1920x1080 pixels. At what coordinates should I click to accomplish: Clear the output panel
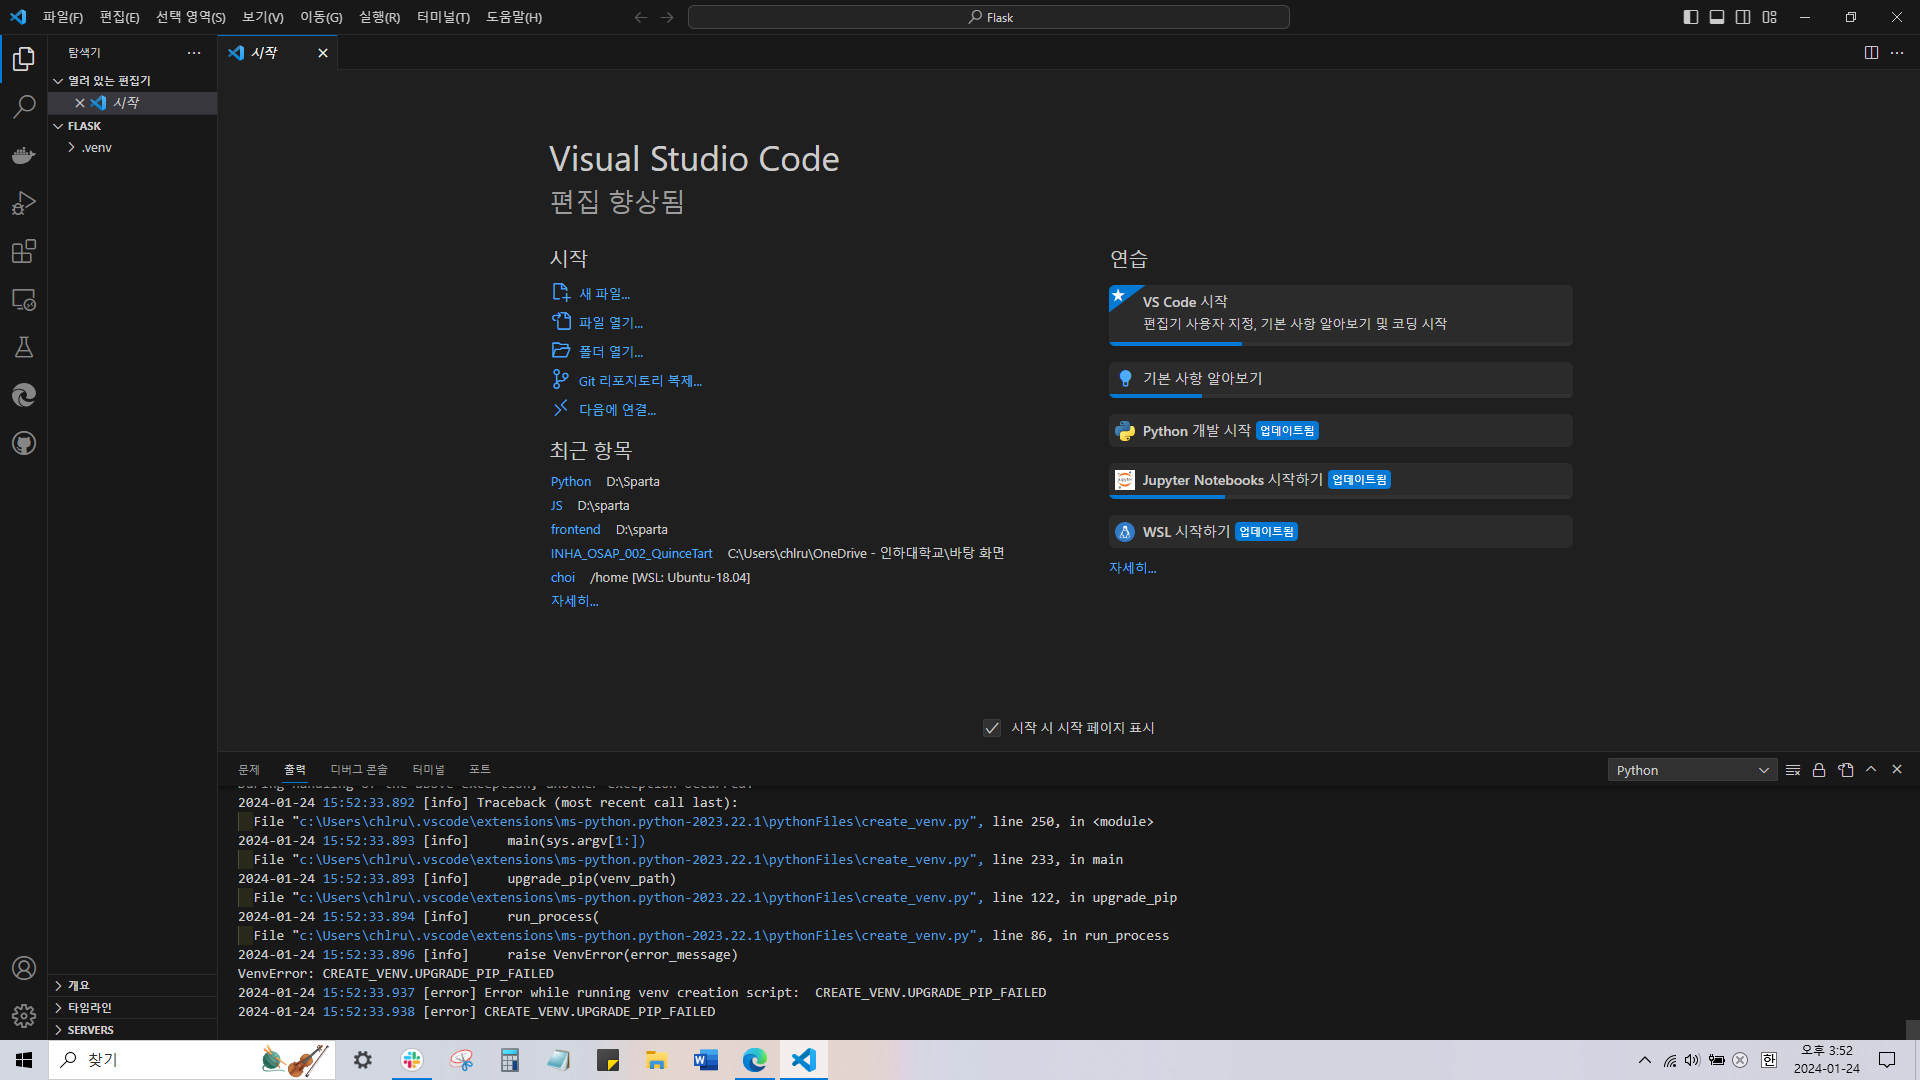[x=1793, y=770]
